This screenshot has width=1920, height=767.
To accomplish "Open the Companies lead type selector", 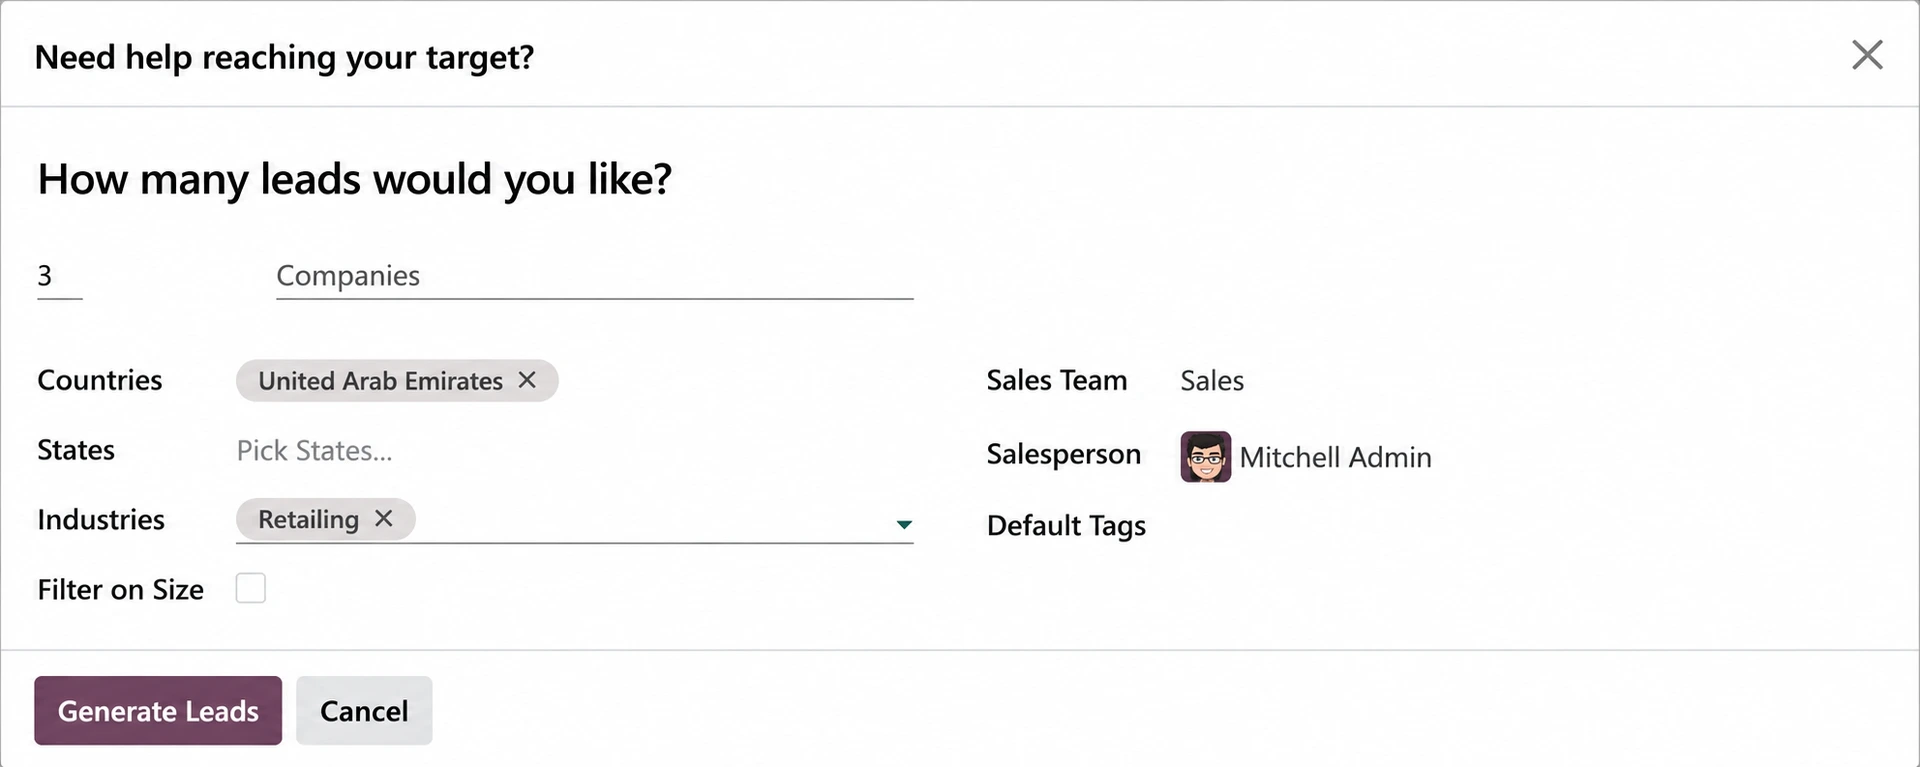I will 594,276.
